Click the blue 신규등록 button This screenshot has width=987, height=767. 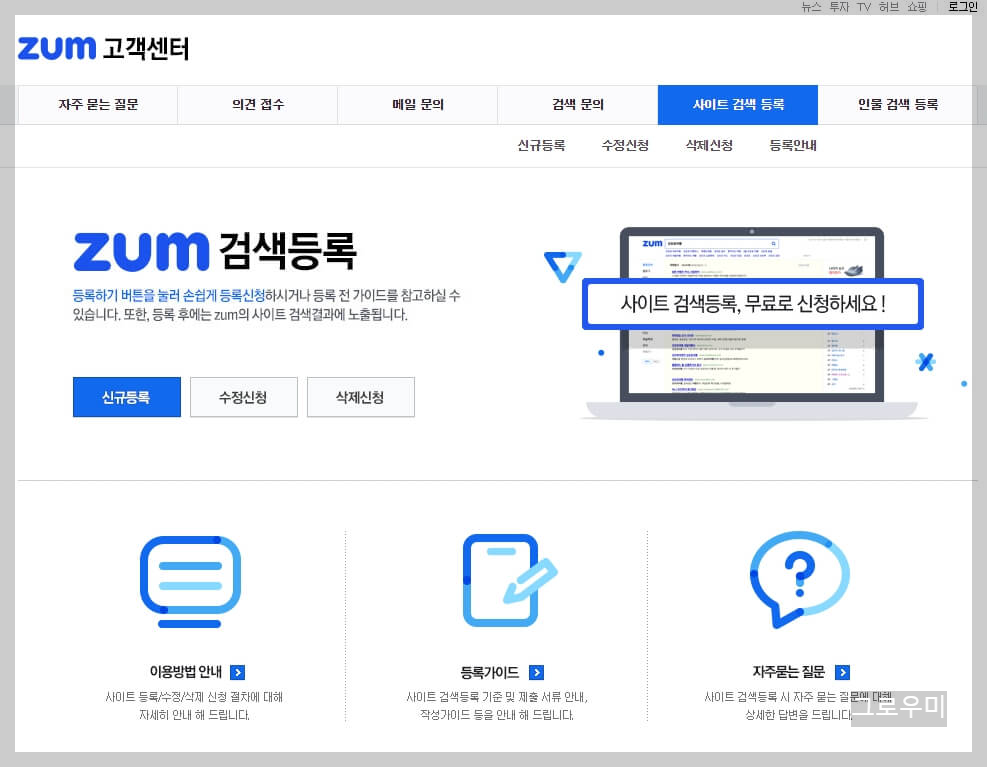[x=126, y=397]
